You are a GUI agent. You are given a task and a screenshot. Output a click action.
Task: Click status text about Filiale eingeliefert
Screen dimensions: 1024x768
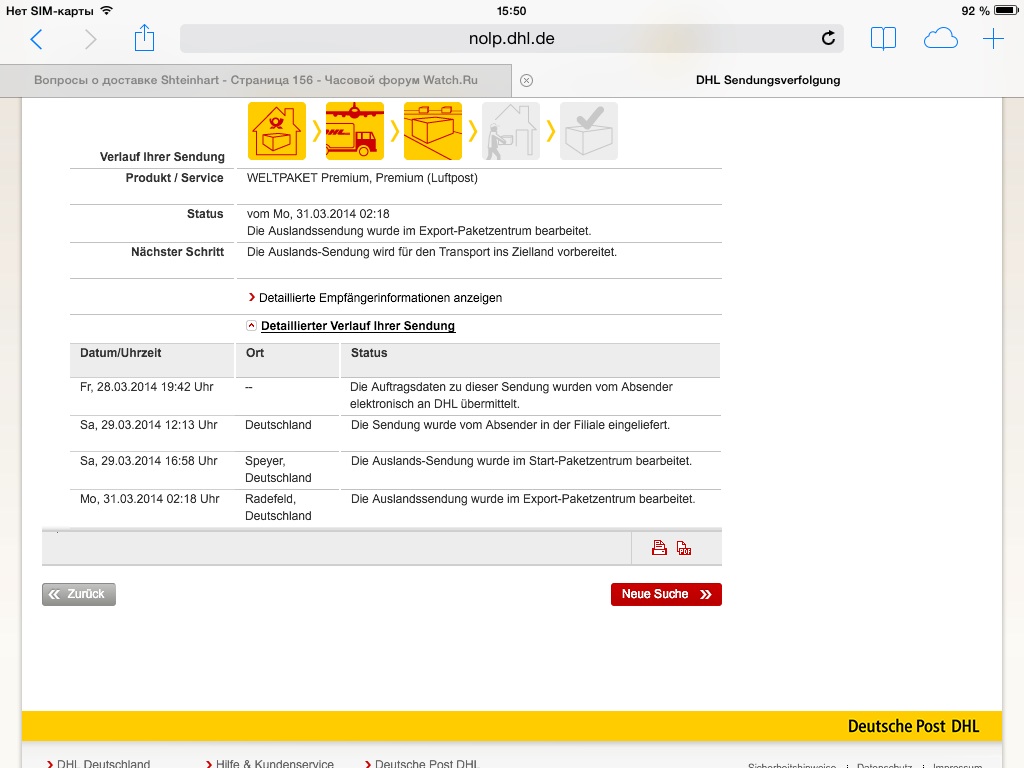(510, 424)
